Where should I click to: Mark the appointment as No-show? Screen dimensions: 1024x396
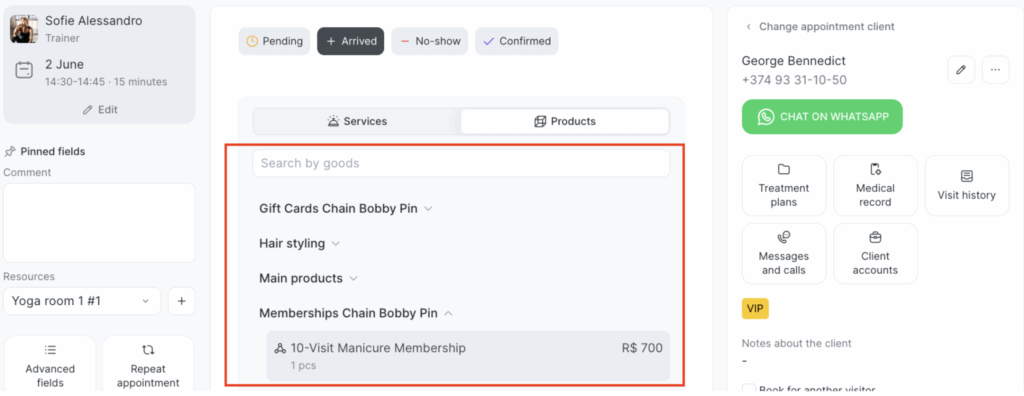tap(430, 41)
